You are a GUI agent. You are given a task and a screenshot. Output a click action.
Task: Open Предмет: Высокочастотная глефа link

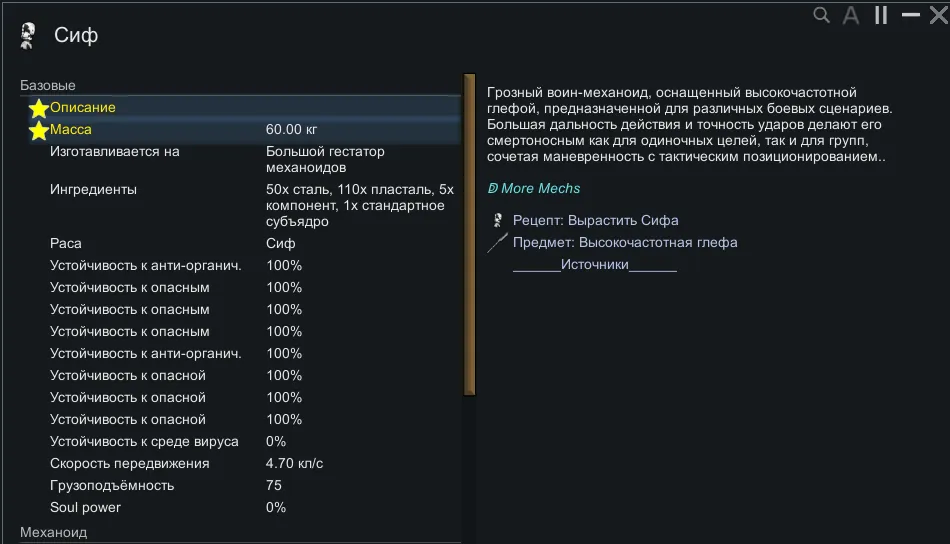point(625,242)
